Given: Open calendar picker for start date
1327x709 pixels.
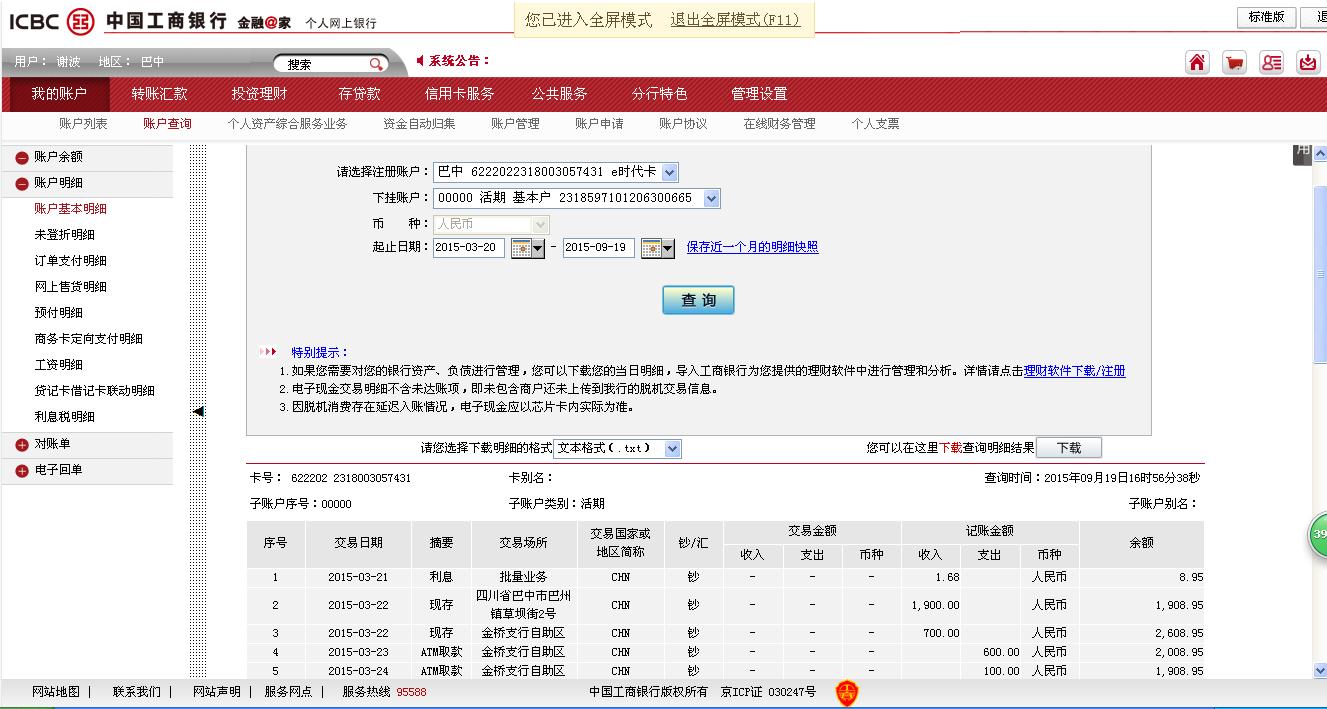Looking at the screenshot, I should 527,248.
